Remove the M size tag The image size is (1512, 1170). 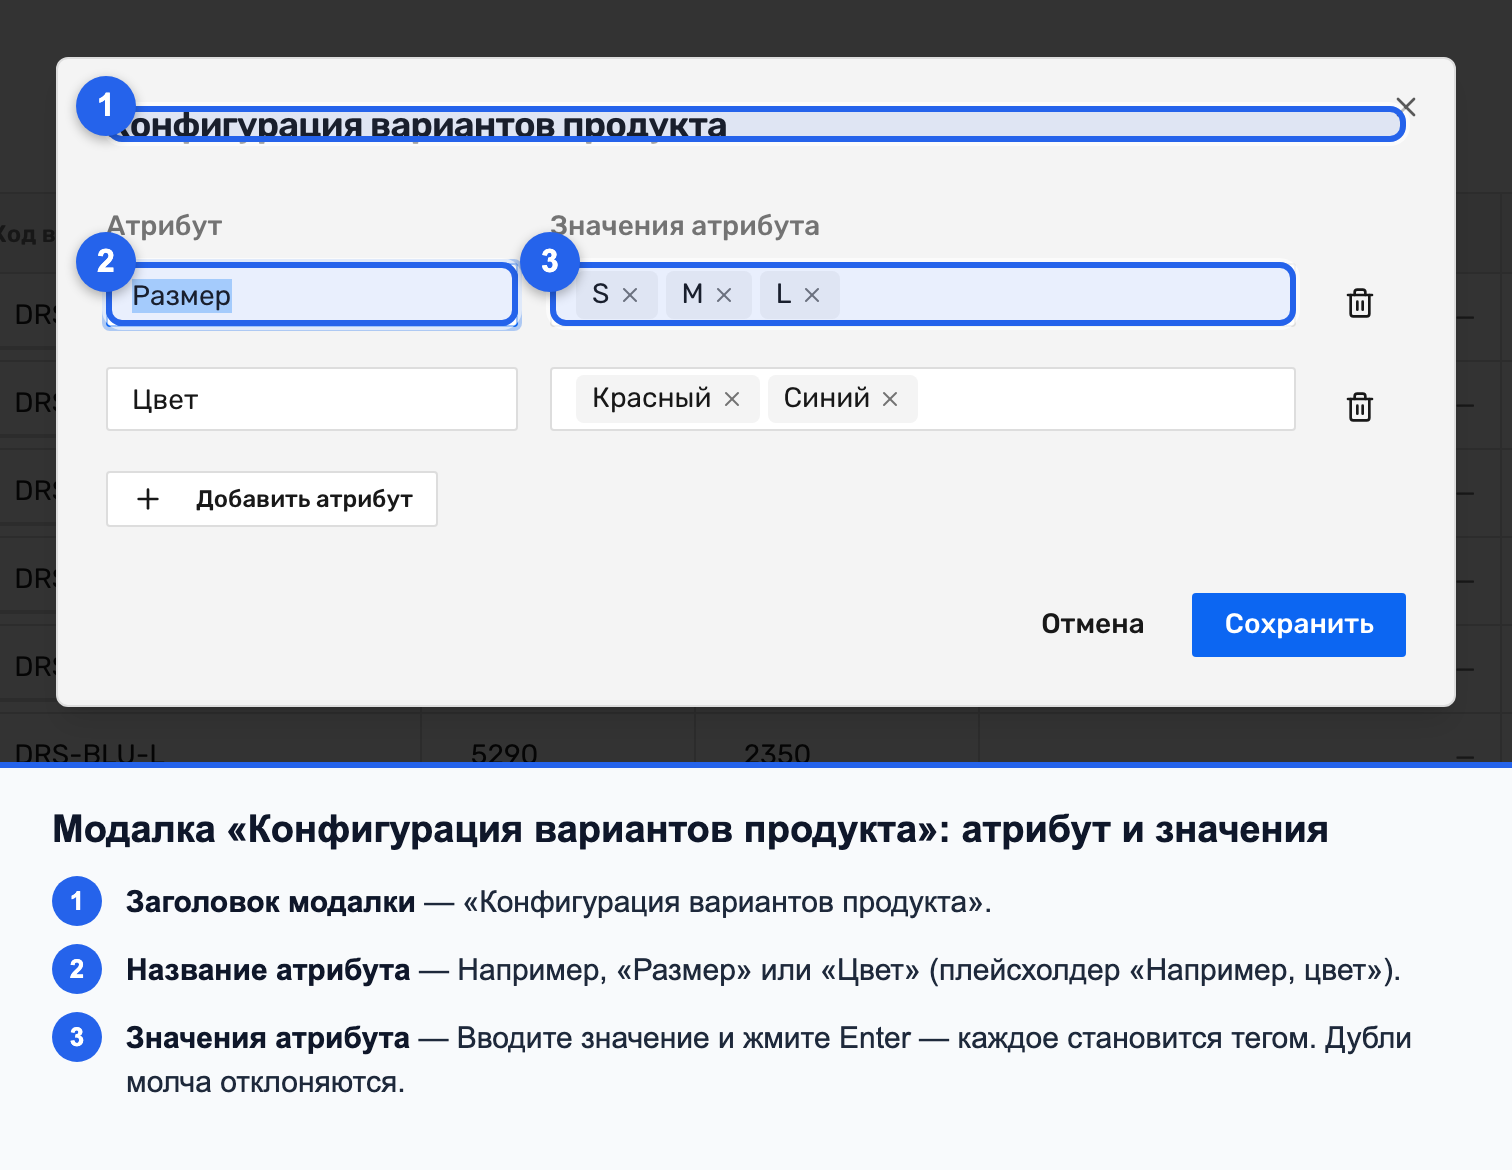[724, 295]
